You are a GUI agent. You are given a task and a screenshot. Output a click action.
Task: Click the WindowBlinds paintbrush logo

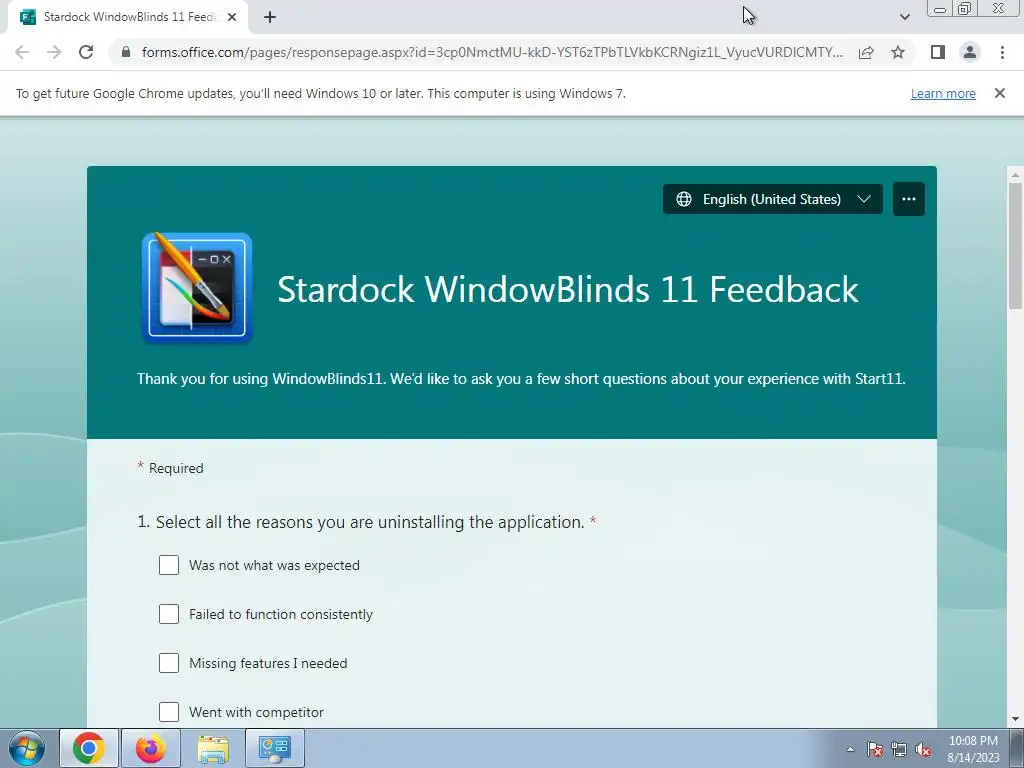pos(197,288)
